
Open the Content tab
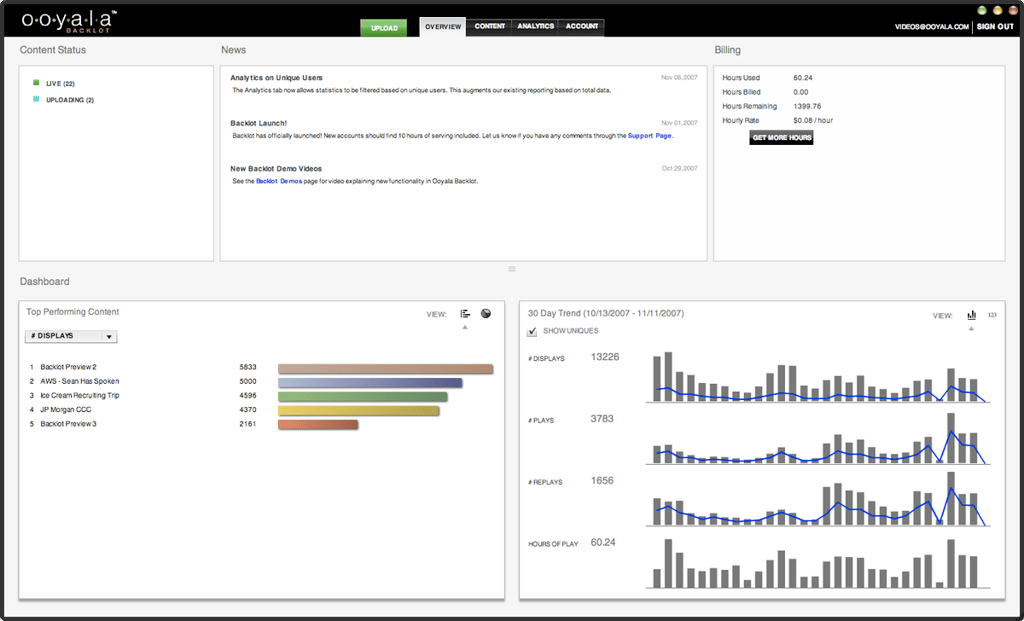click(x=490, y=26)
